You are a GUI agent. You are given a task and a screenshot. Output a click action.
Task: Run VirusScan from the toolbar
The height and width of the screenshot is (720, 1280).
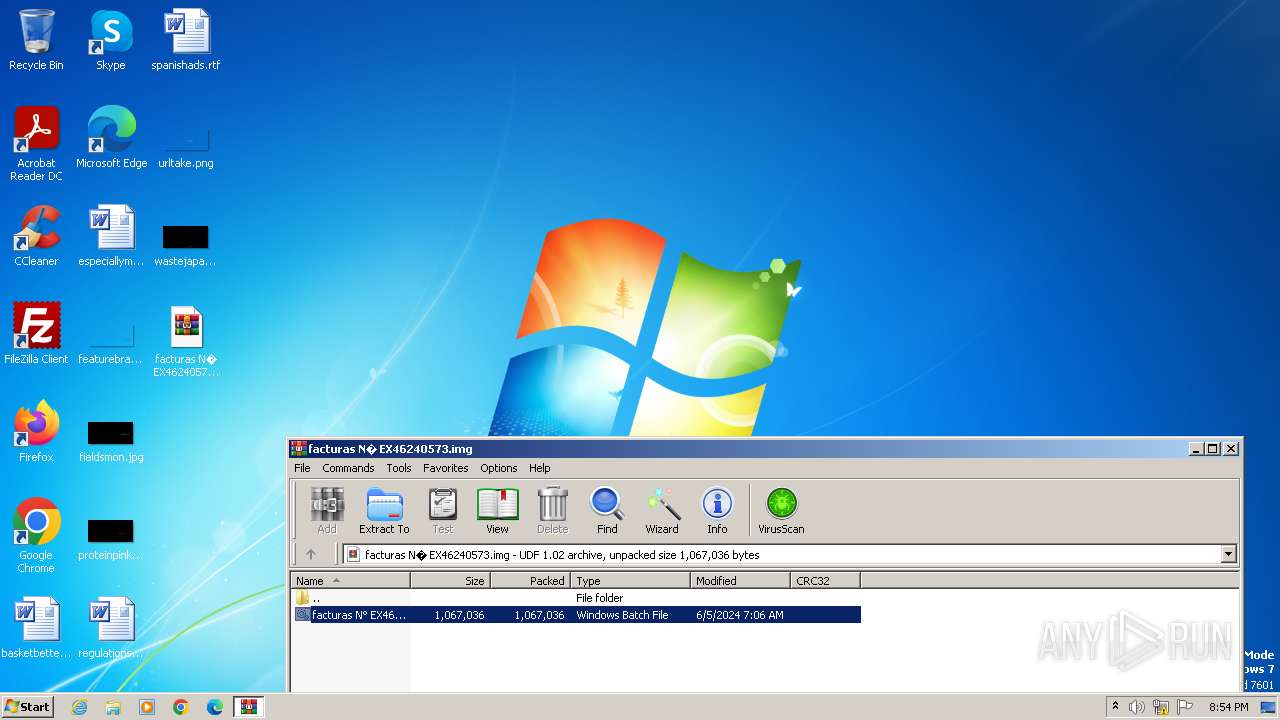(781, 511)
